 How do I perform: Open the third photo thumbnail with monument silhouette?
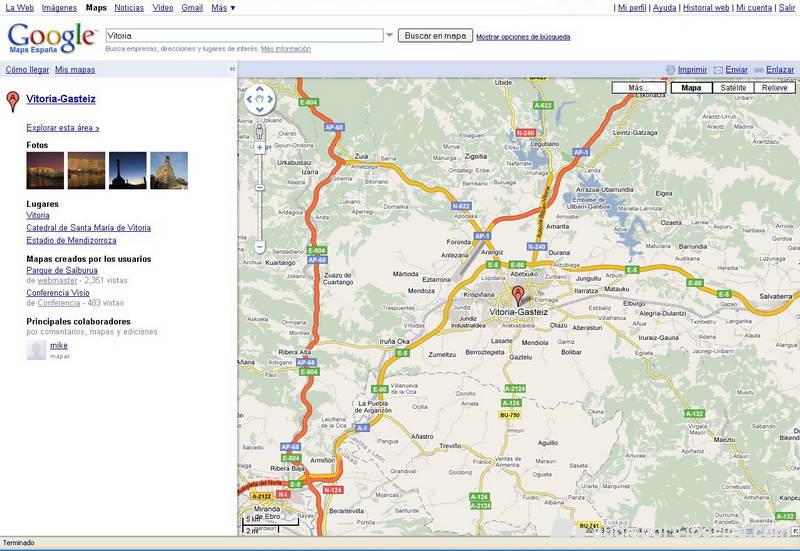pyautogui.click(x=128, y=170)
